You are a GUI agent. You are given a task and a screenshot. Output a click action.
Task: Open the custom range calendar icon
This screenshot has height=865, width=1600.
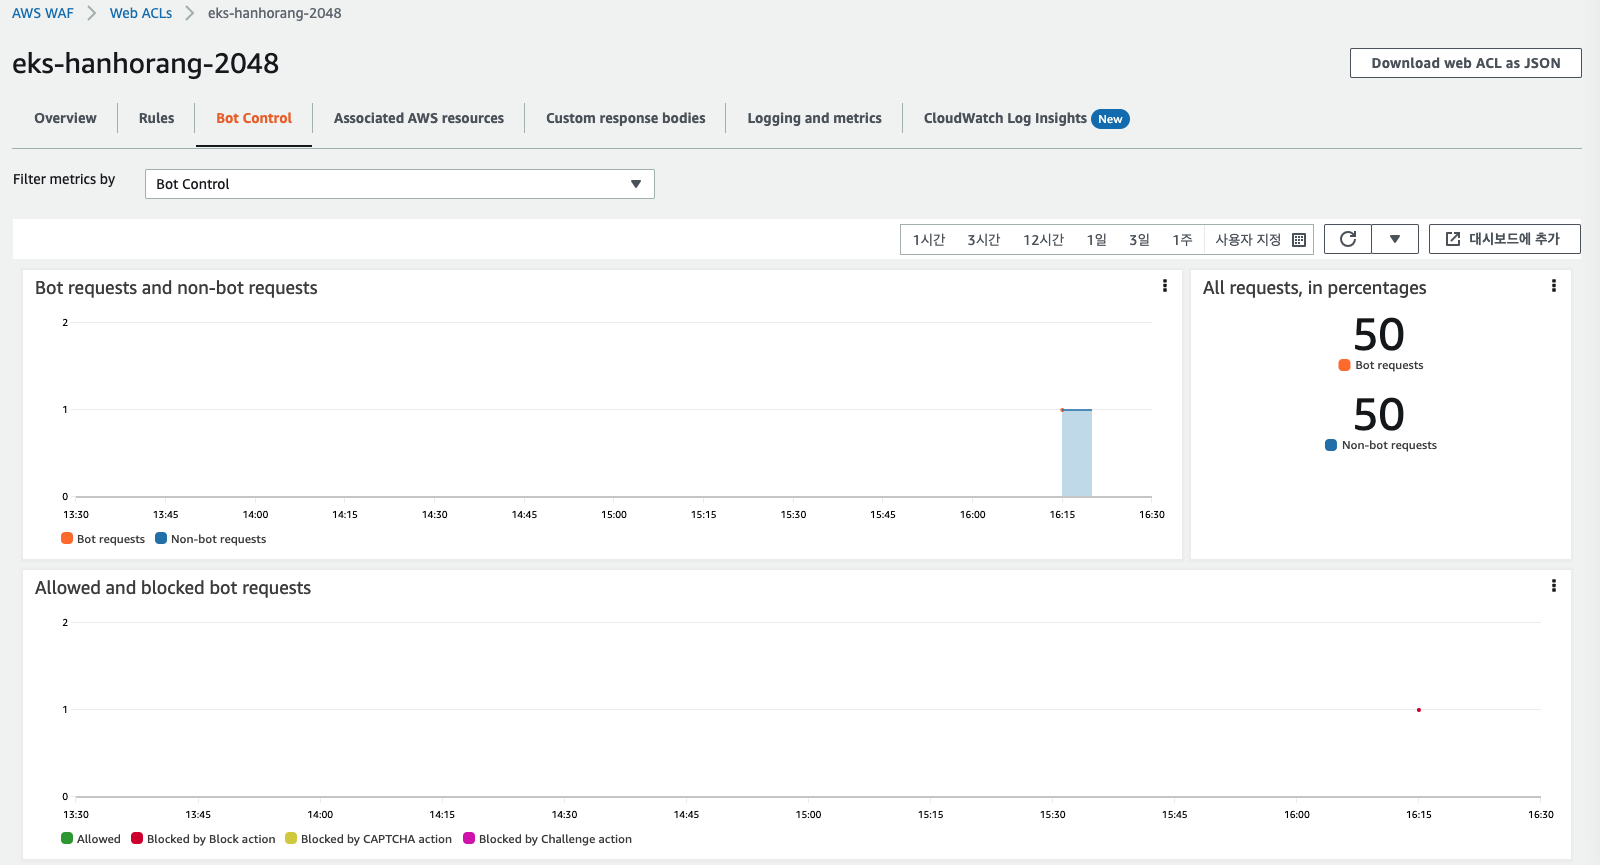coord(1299,240)
